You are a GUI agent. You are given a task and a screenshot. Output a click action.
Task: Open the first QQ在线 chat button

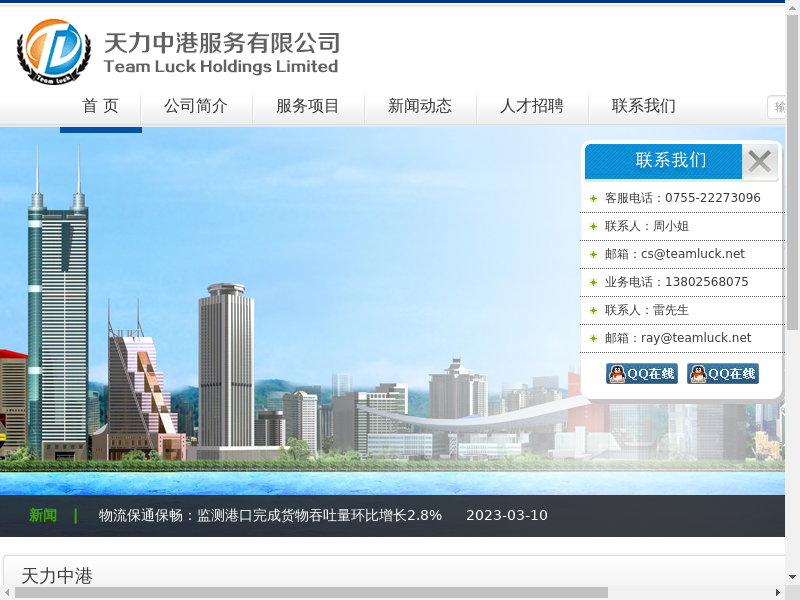[642, 374]
